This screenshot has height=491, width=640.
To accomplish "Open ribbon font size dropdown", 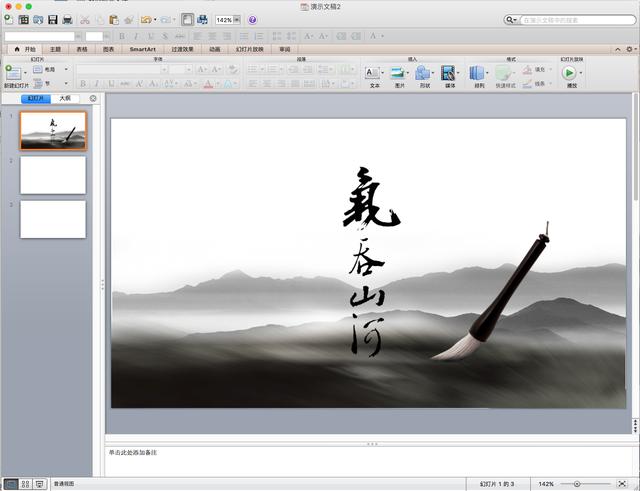I will (189, 70).
